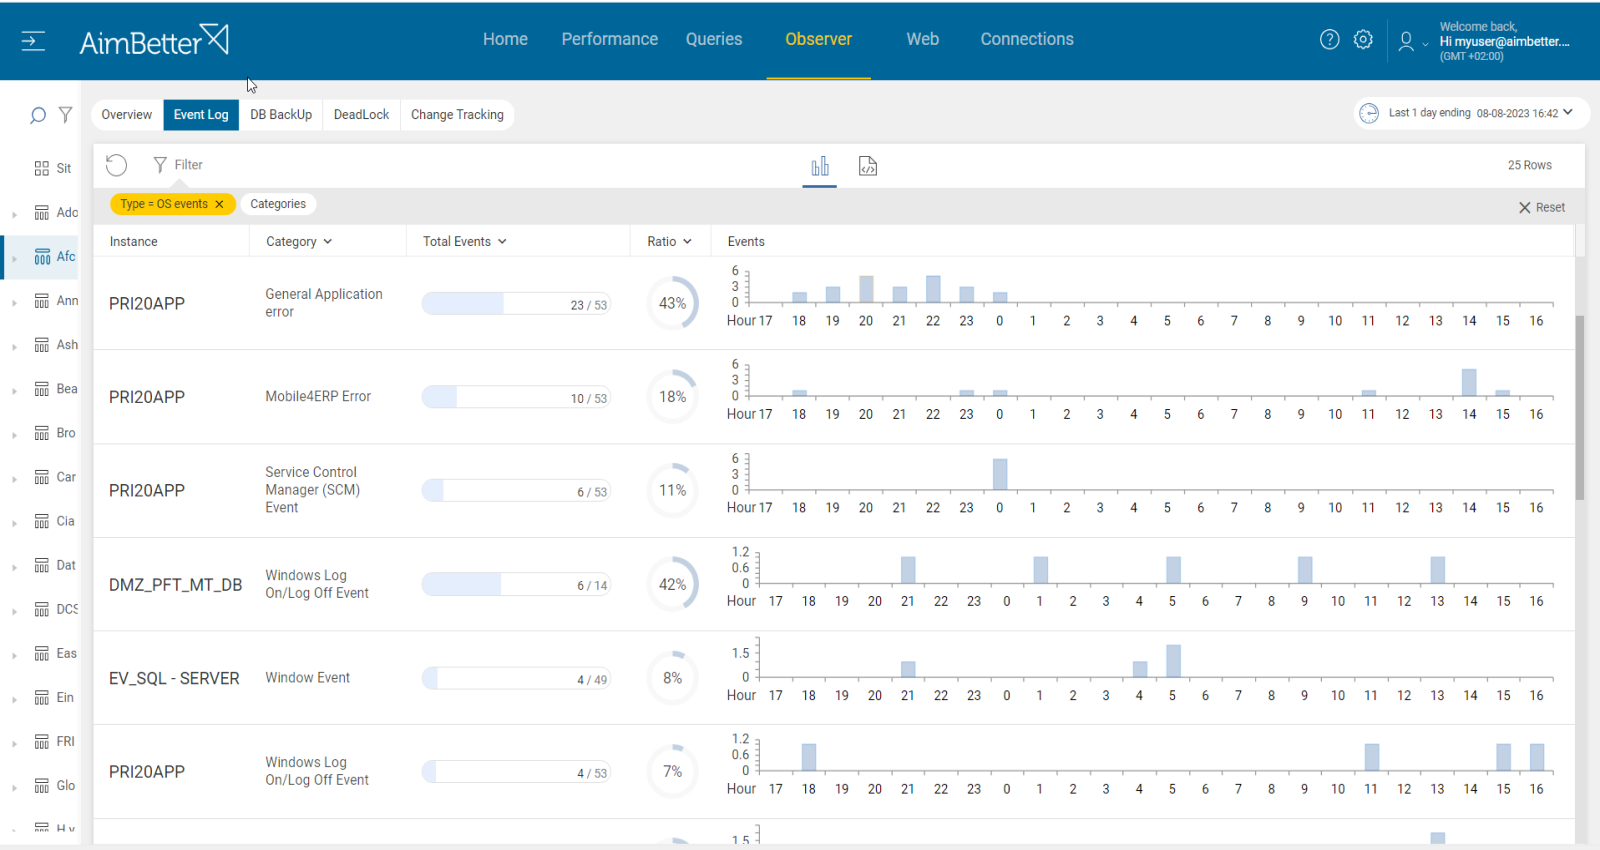Click the 23 / 53 total events bar
Screen dimensions: 1600x850
point(516,304)
